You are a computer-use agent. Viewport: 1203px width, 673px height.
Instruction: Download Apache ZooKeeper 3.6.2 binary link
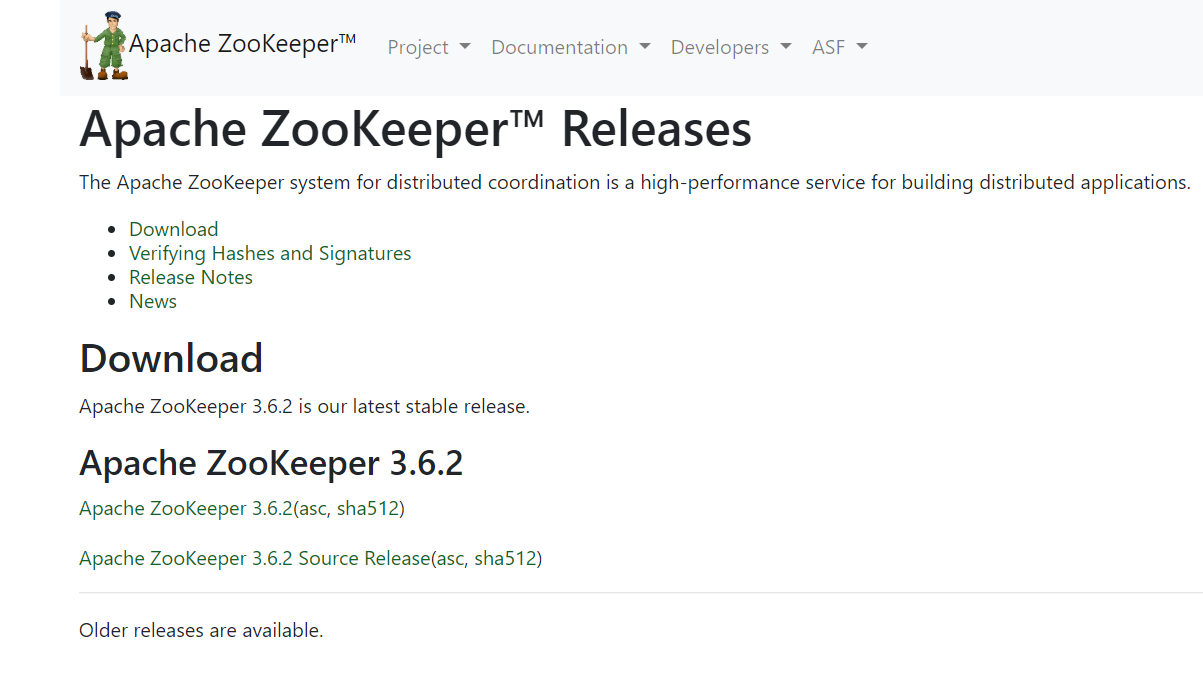(185, 508)
